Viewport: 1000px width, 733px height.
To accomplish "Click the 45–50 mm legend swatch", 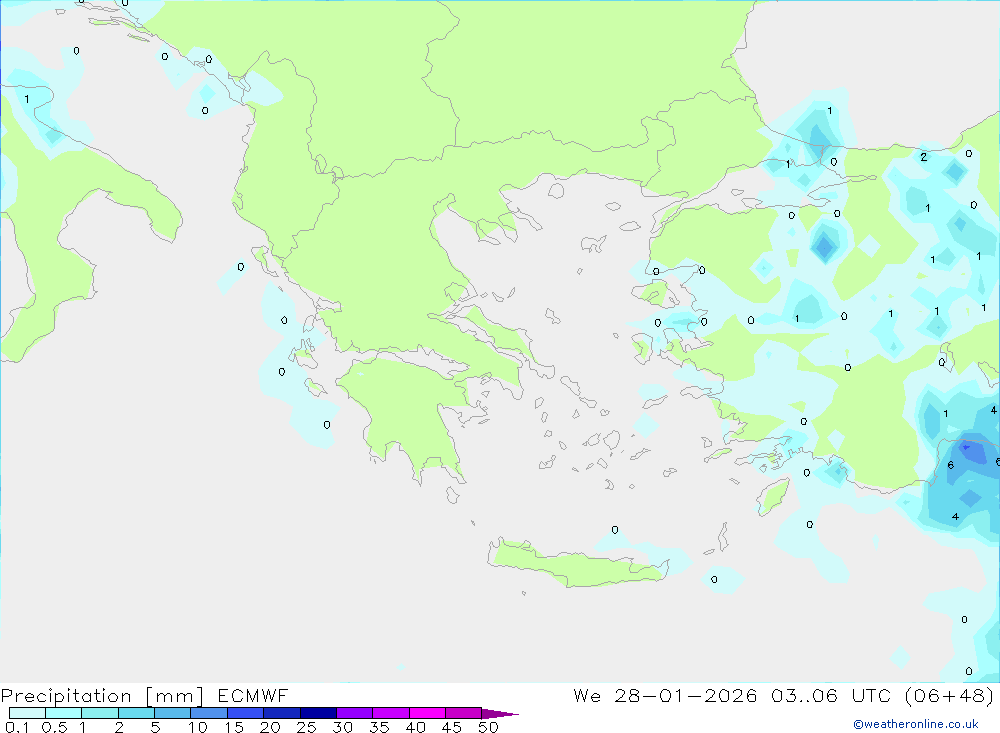I will click(x=464, y=713).
